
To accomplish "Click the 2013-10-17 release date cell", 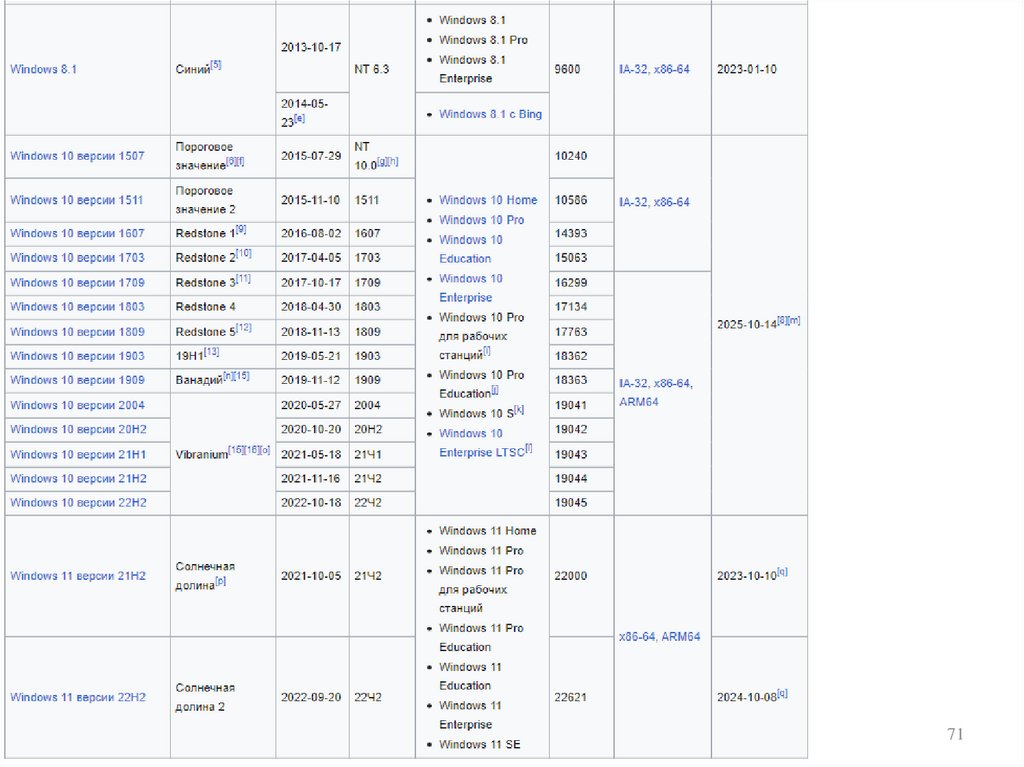I will coord(311,48).
